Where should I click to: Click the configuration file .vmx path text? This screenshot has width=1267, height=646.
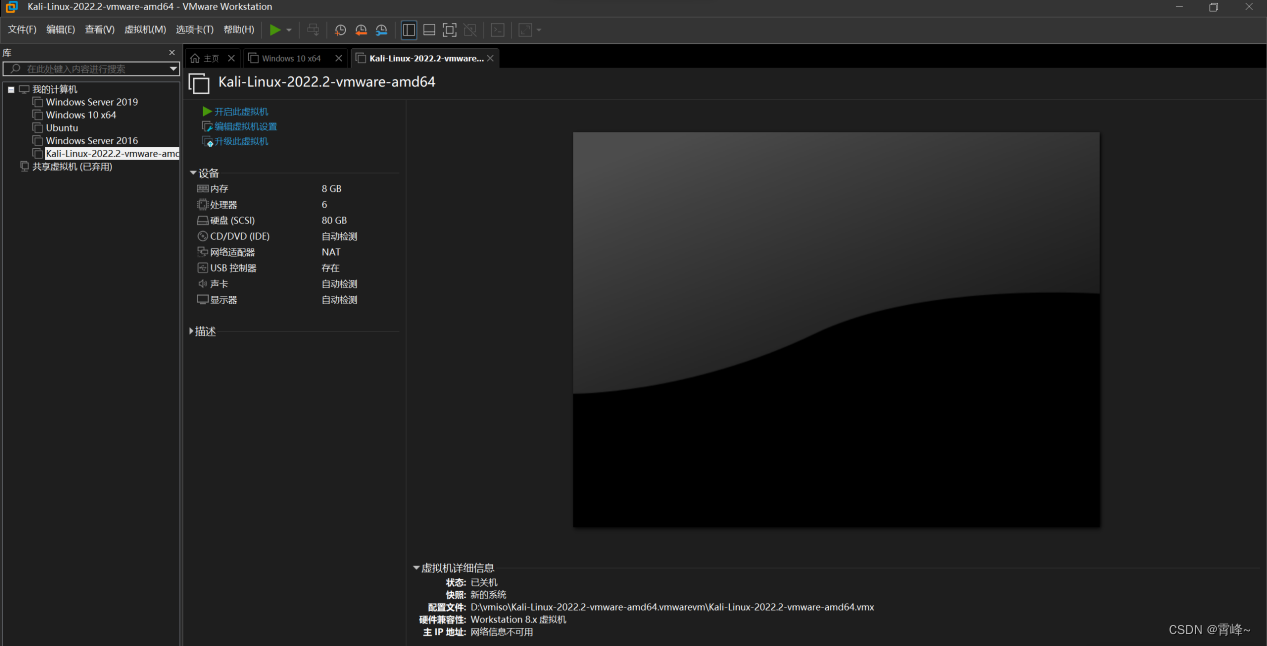[672, 607]
